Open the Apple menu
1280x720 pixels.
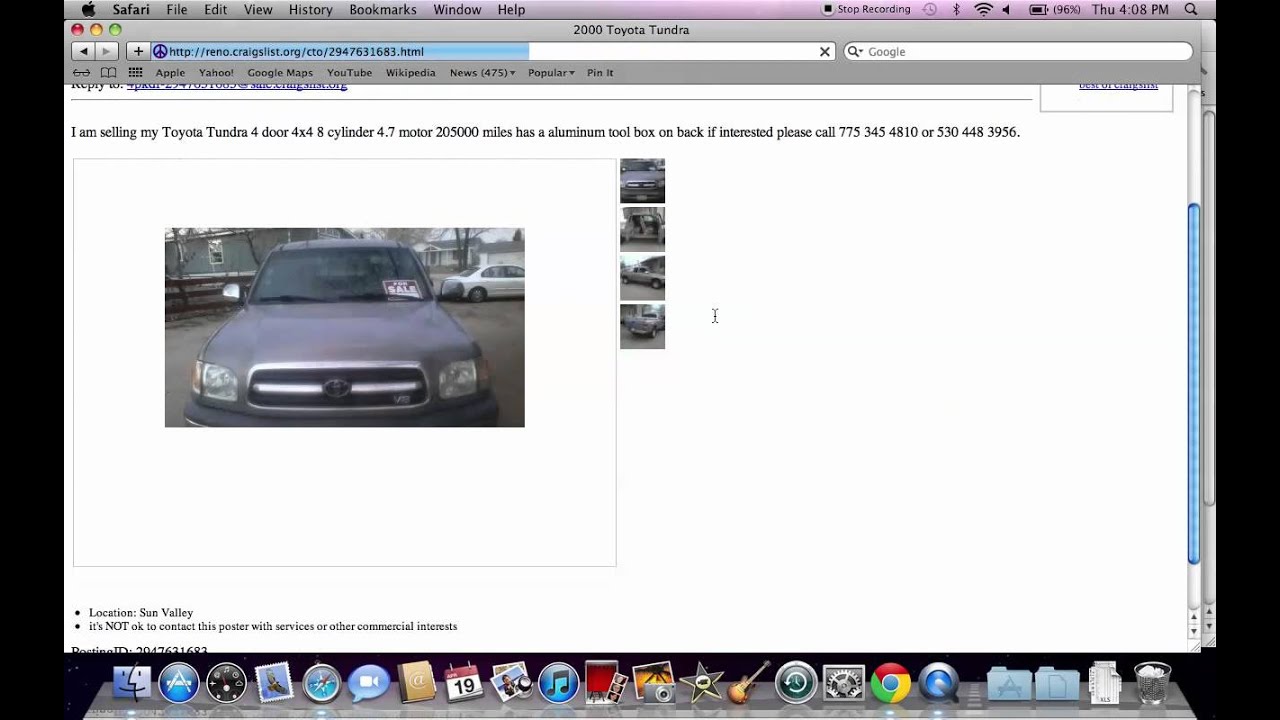pyautogui.click(x=88, y=9)
